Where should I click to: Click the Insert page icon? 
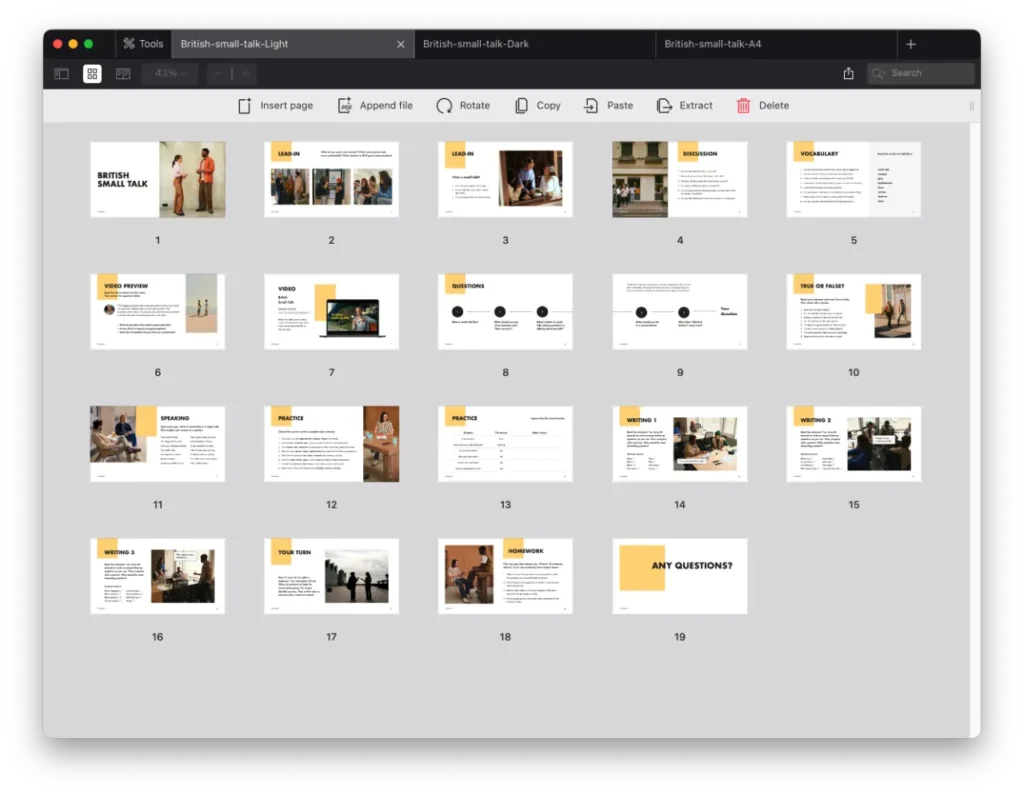[245, 105]
